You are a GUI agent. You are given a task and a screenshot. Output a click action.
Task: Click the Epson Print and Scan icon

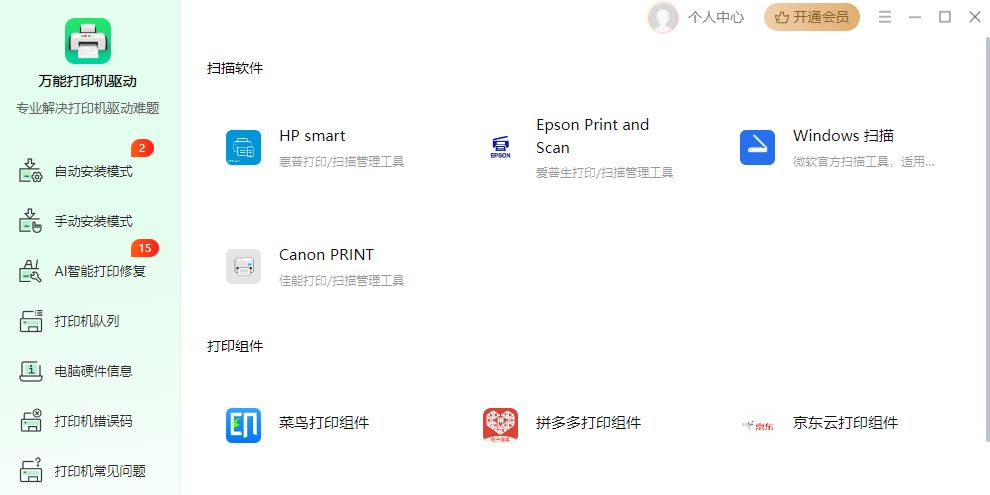click(x=500, y=148)
